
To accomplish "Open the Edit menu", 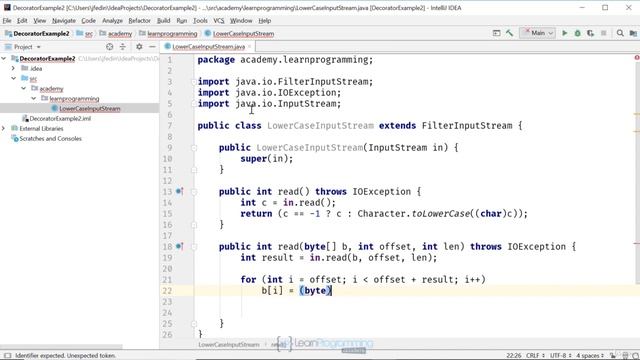I will click(22, 20).
